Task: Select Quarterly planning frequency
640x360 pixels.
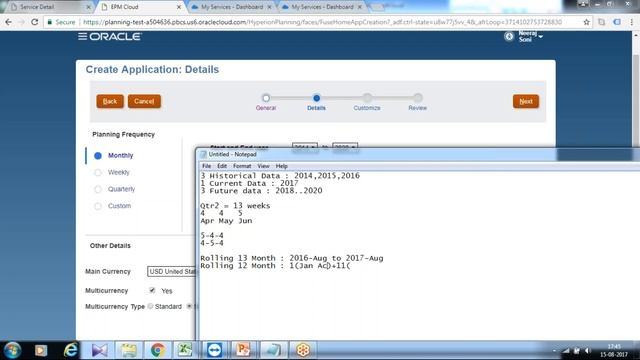Action: coord(98,189)
